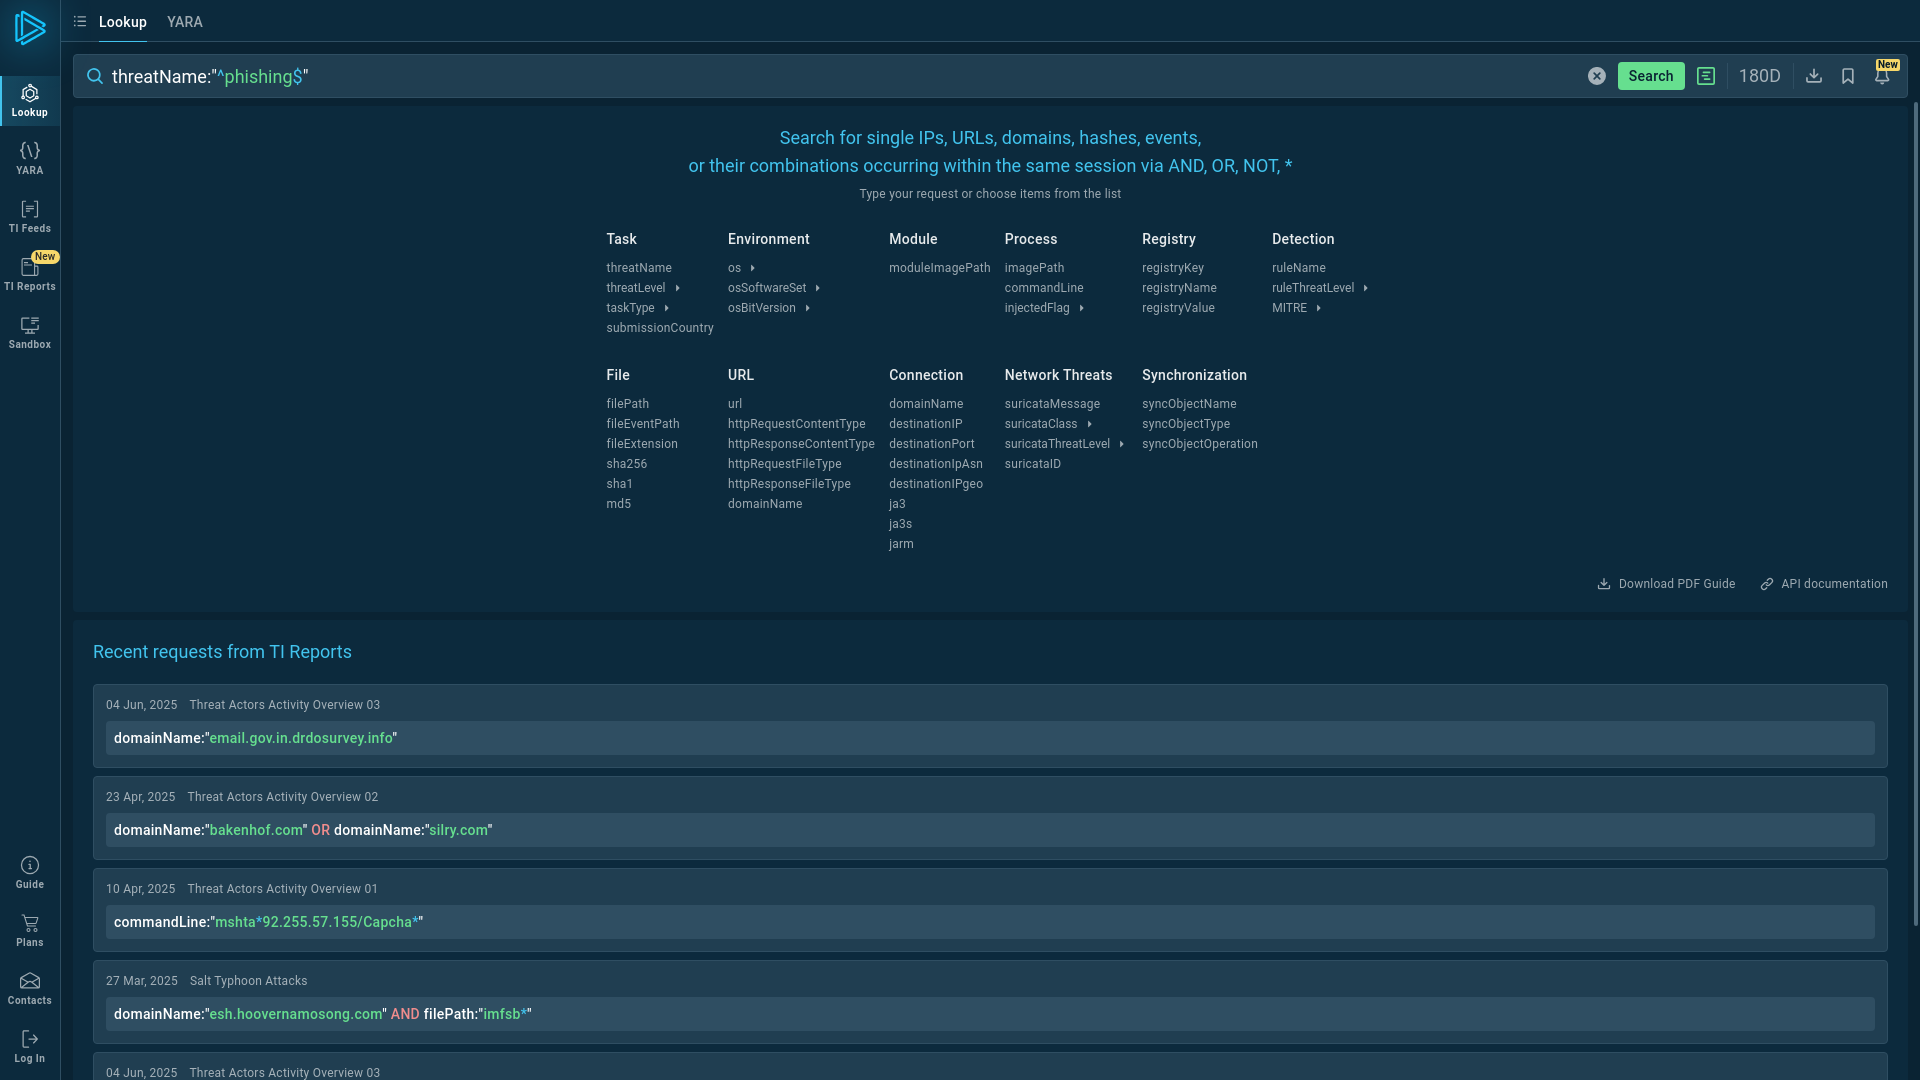Image resolution: width=1920 pixels, height=1080 pixels.
Task: Clear the search query with X icon
Action: tap(1597, 76)
